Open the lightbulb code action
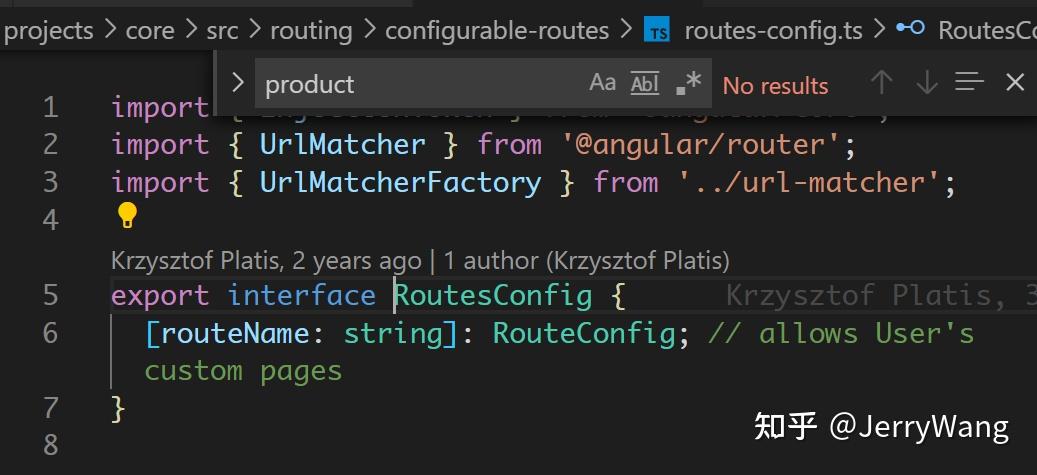Viewport: 1037px width, 475px height. (x=126, y=216)
